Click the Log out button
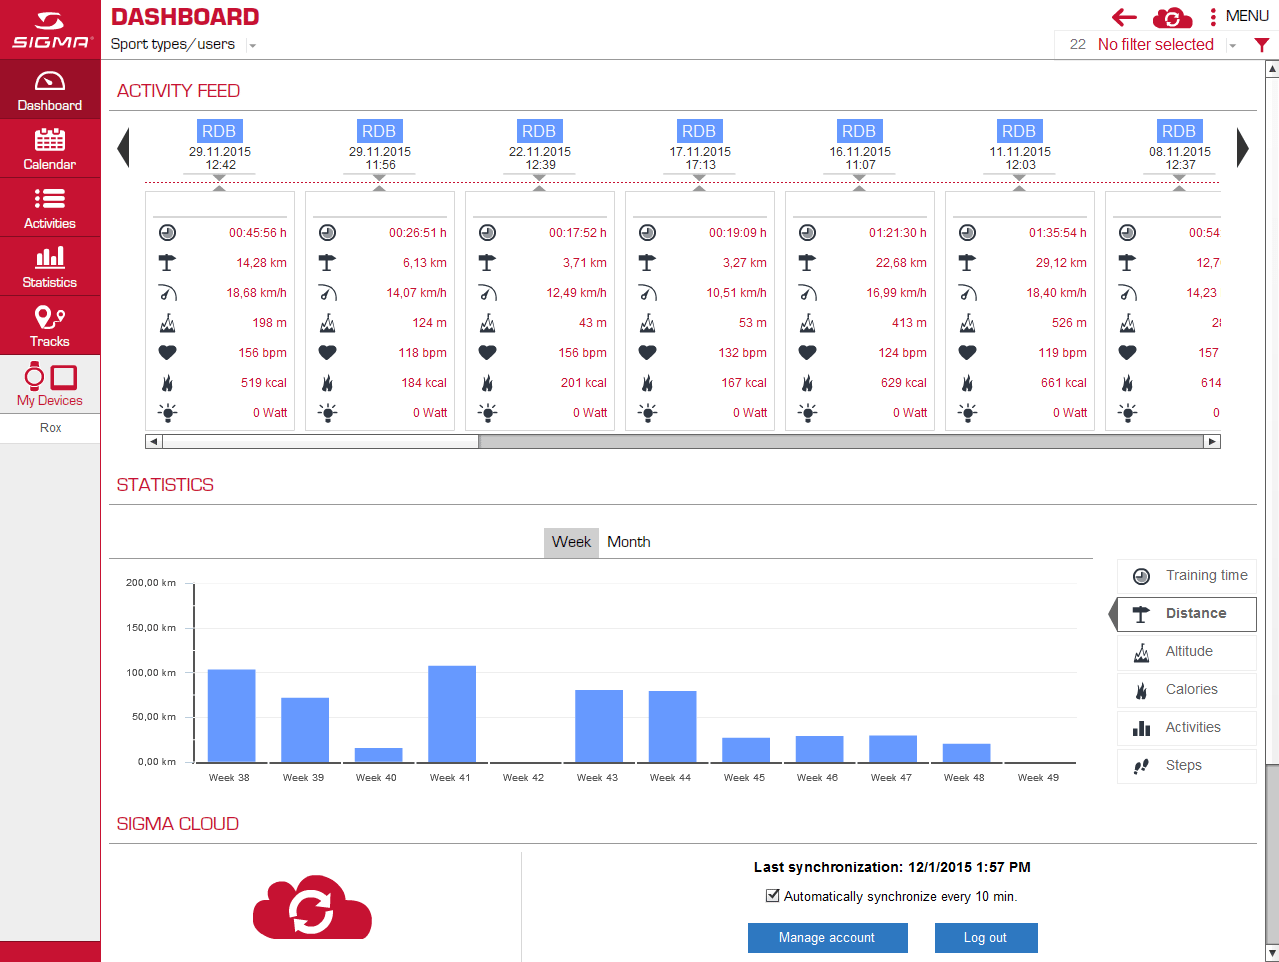The height and width of the screenshot is (962, 1279). 986,938
